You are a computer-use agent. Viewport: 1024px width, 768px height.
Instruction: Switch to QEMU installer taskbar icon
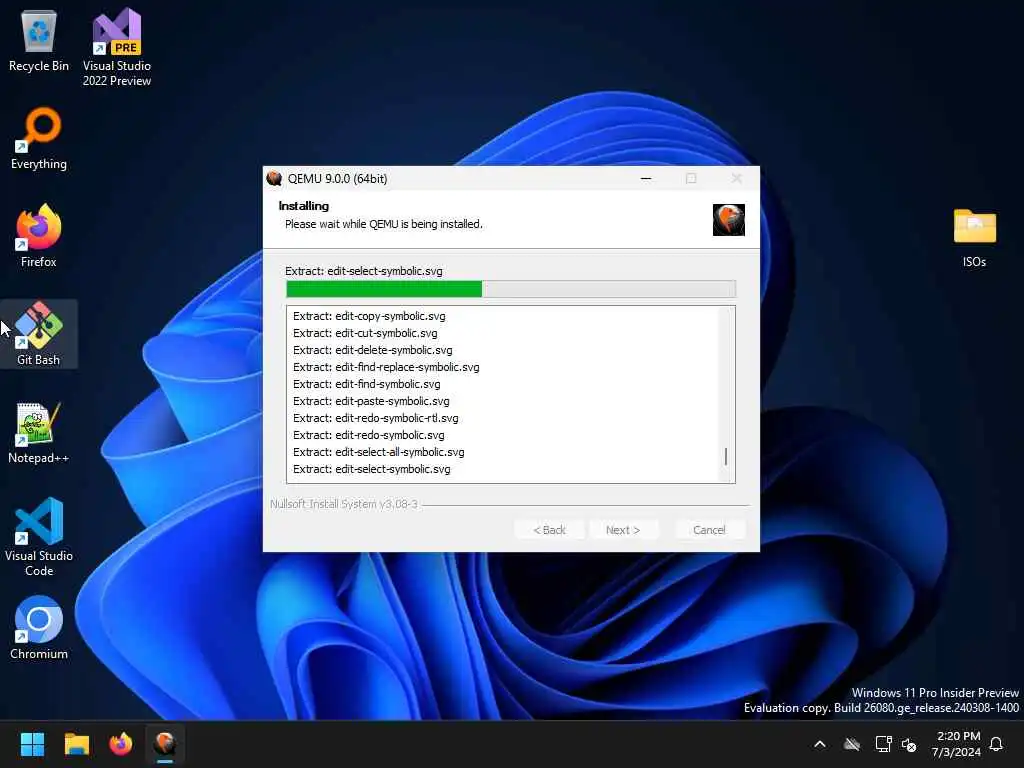[165, 744]
